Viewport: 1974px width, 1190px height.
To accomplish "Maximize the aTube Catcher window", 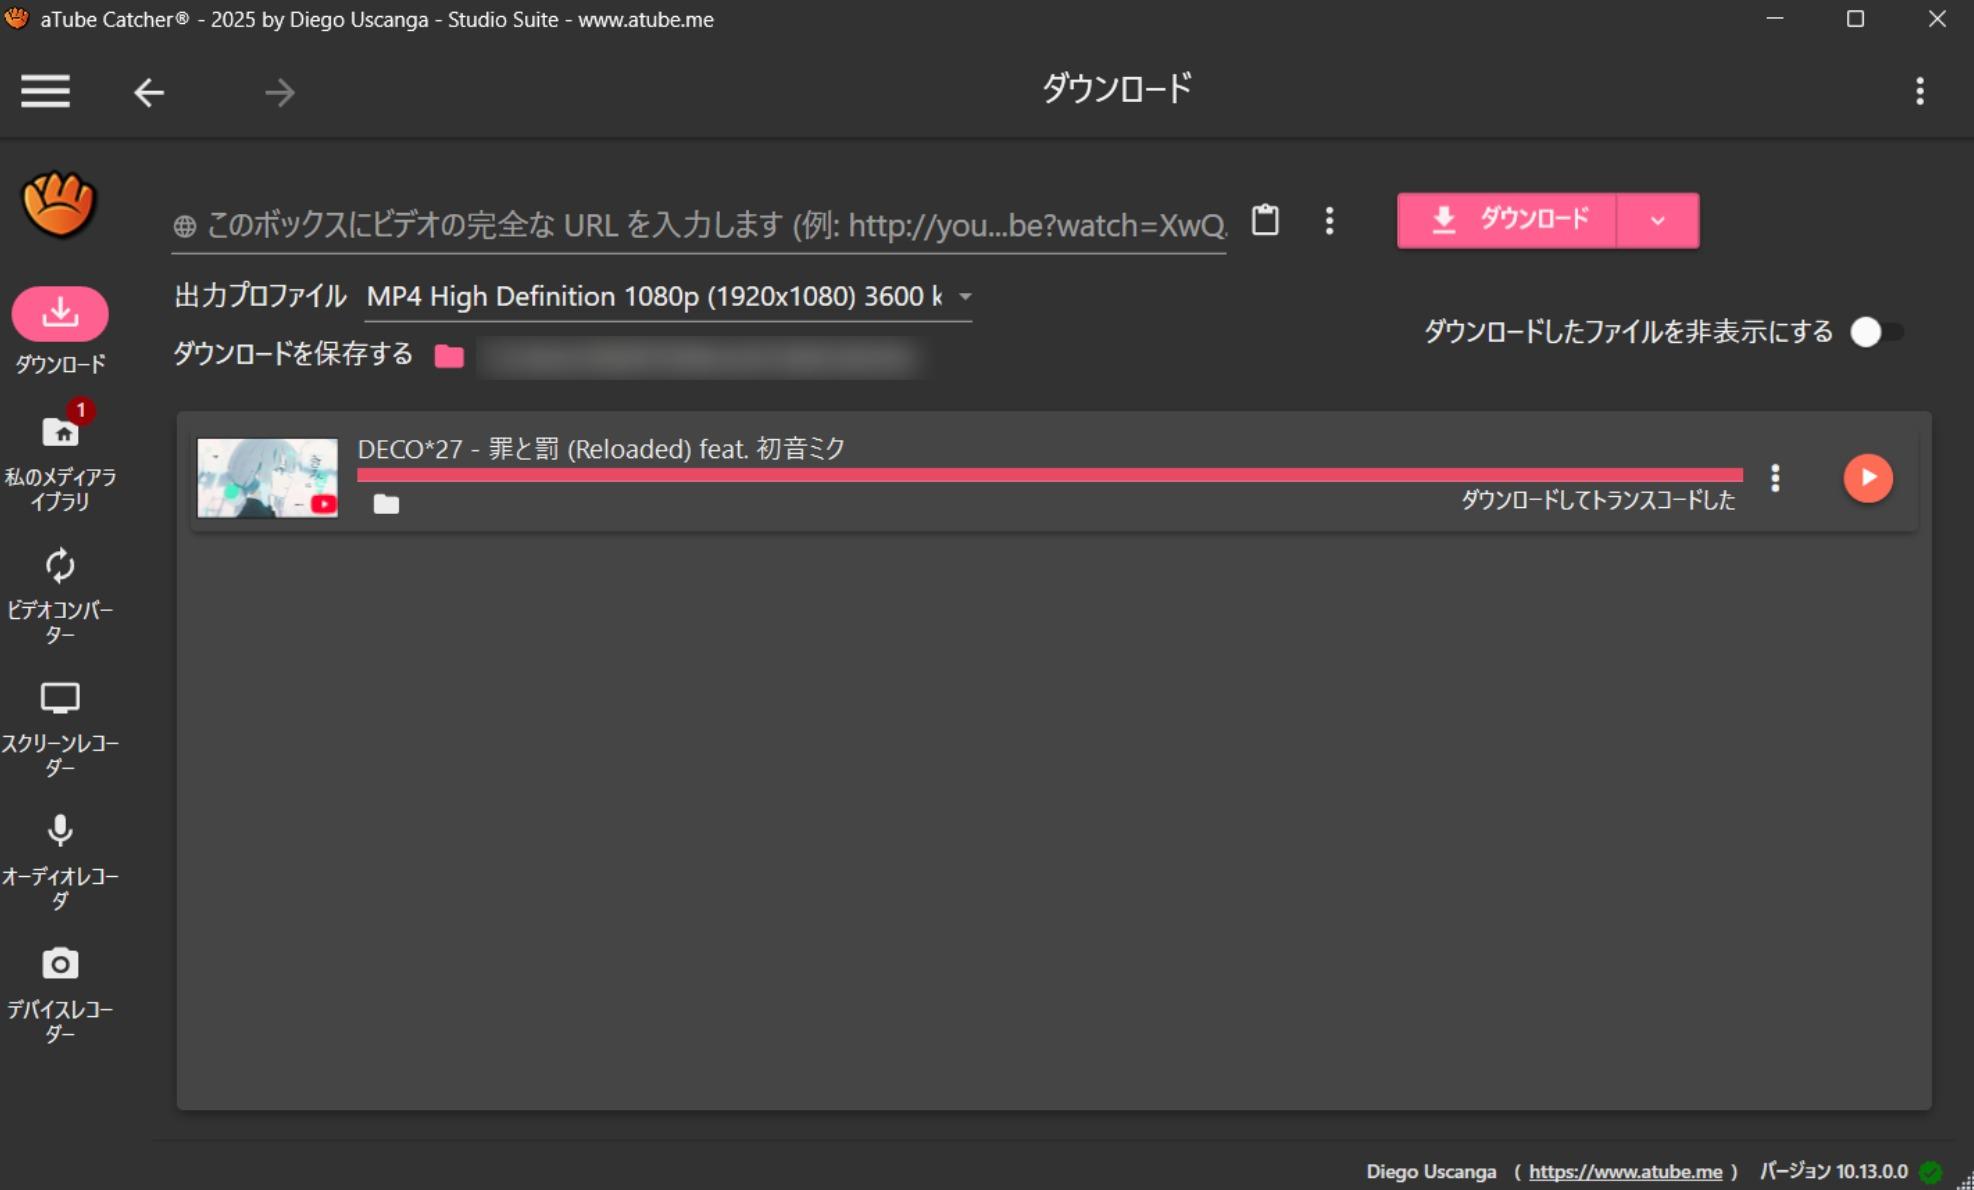I will (x=1855, y=19).
